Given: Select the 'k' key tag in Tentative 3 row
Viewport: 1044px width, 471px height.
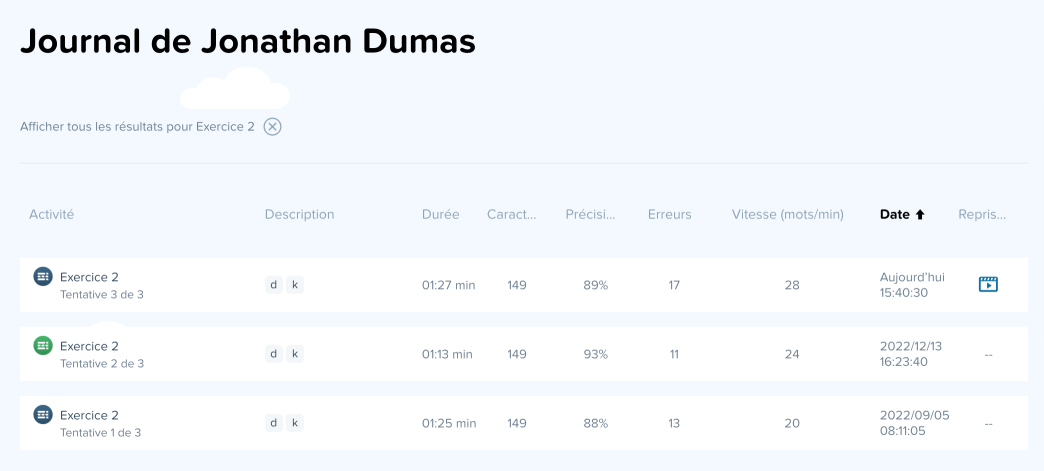Looking at the screenshot, I should [294, 285].
